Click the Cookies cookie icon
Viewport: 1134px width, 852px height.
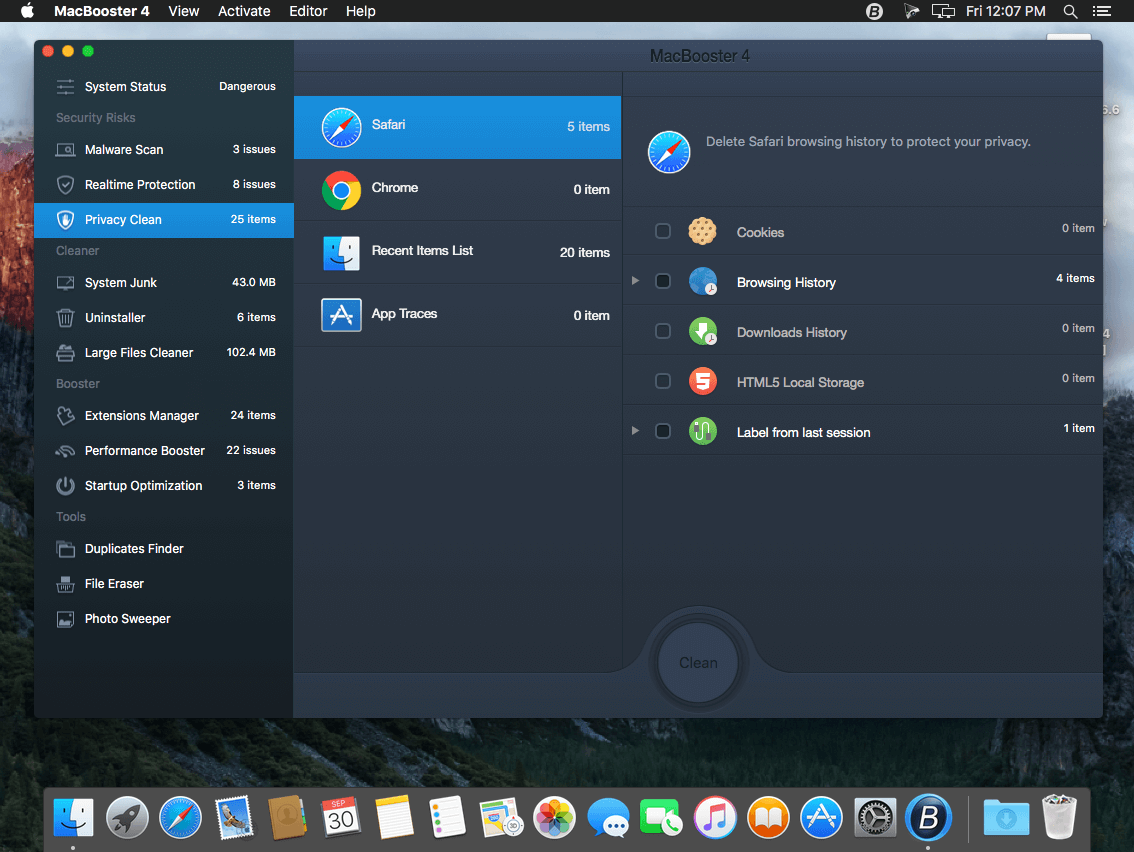coord(702,231)
